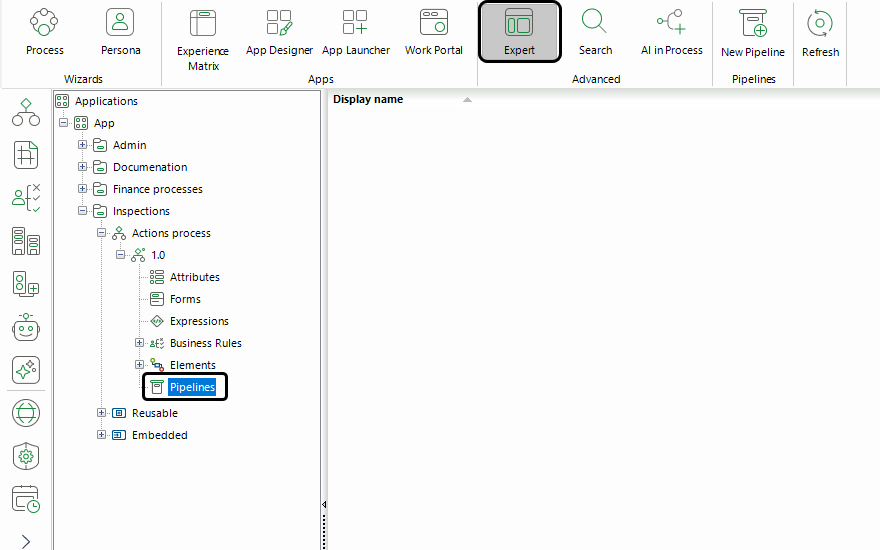Open the robot bots sidebar icon
Screen dimensions: 880x550
click(26, 327)
